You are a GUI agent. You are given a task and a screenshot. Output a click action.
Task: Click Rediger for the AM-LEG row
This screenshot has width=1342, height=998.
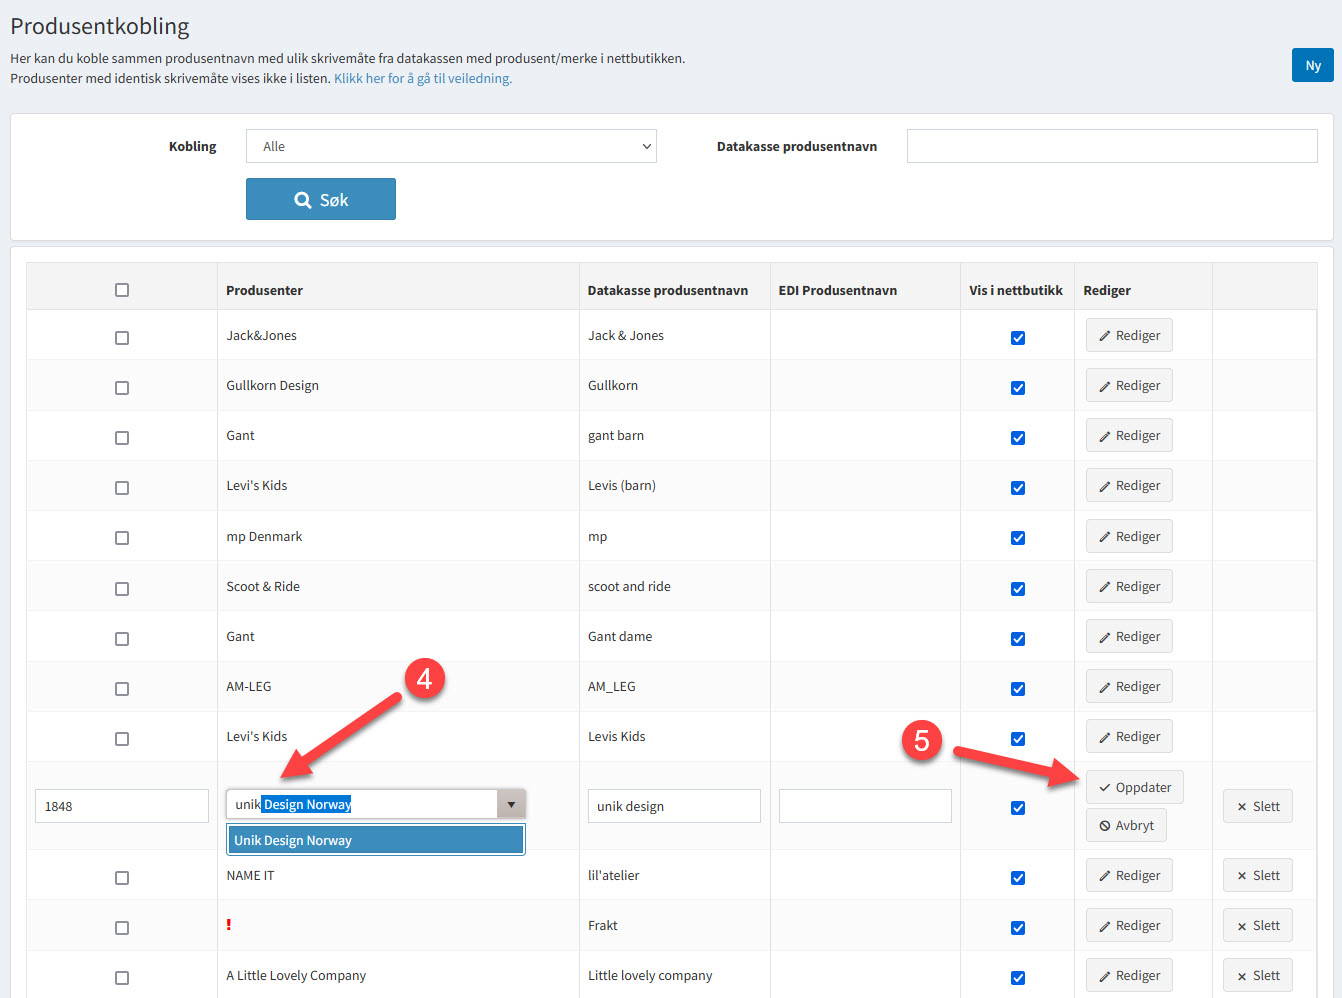point(1129,687)
